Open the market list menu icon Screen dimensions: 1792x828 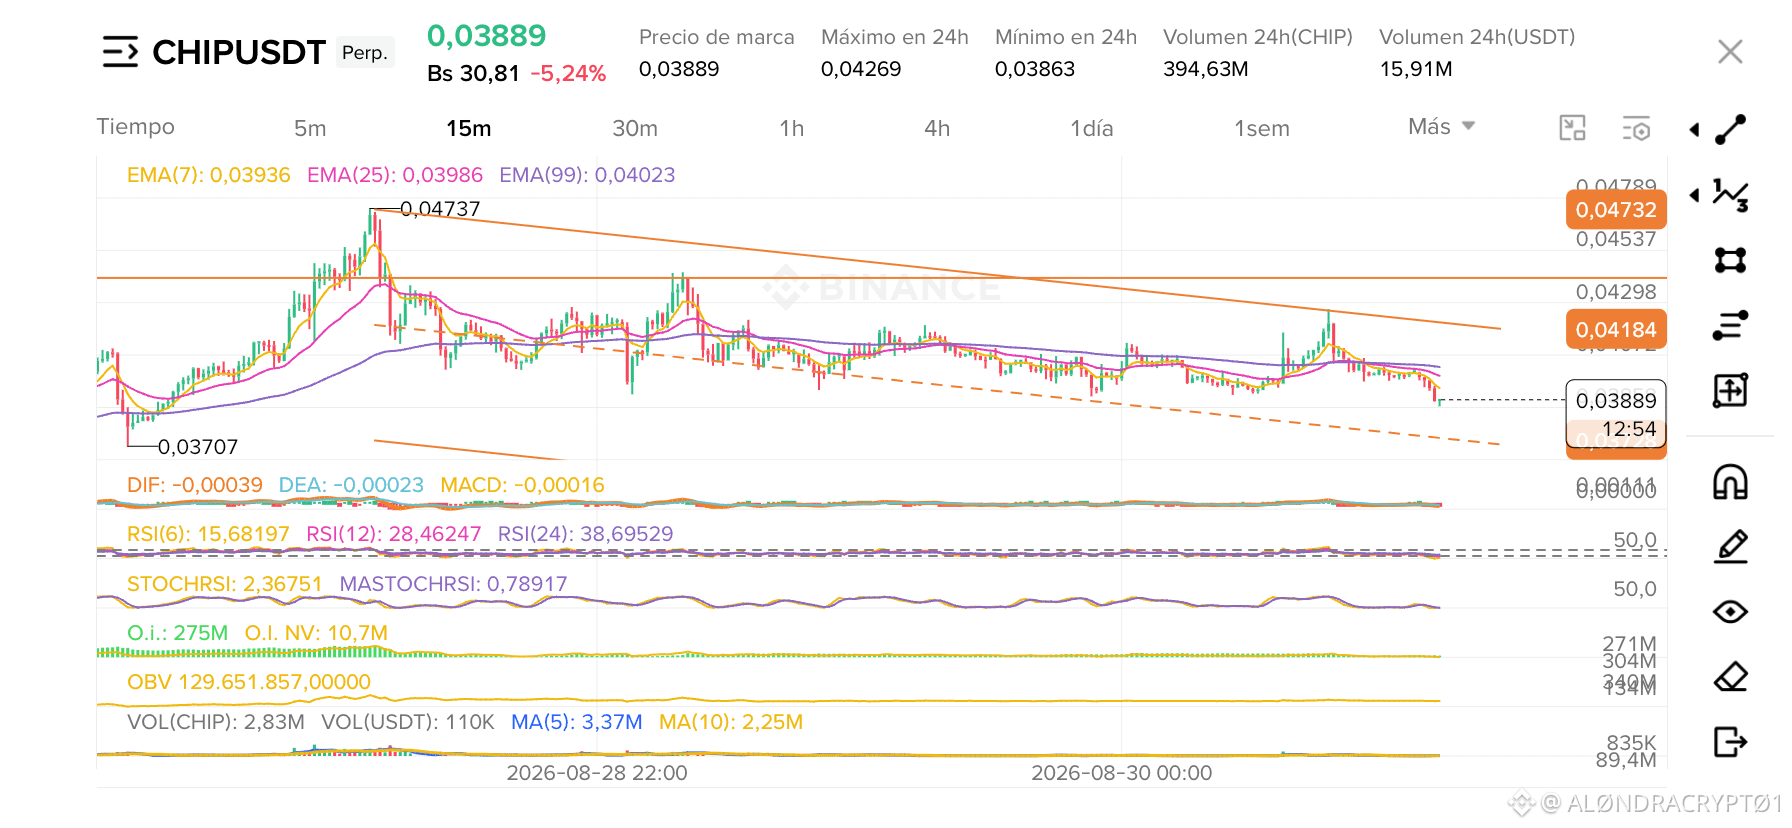(120, 52)
